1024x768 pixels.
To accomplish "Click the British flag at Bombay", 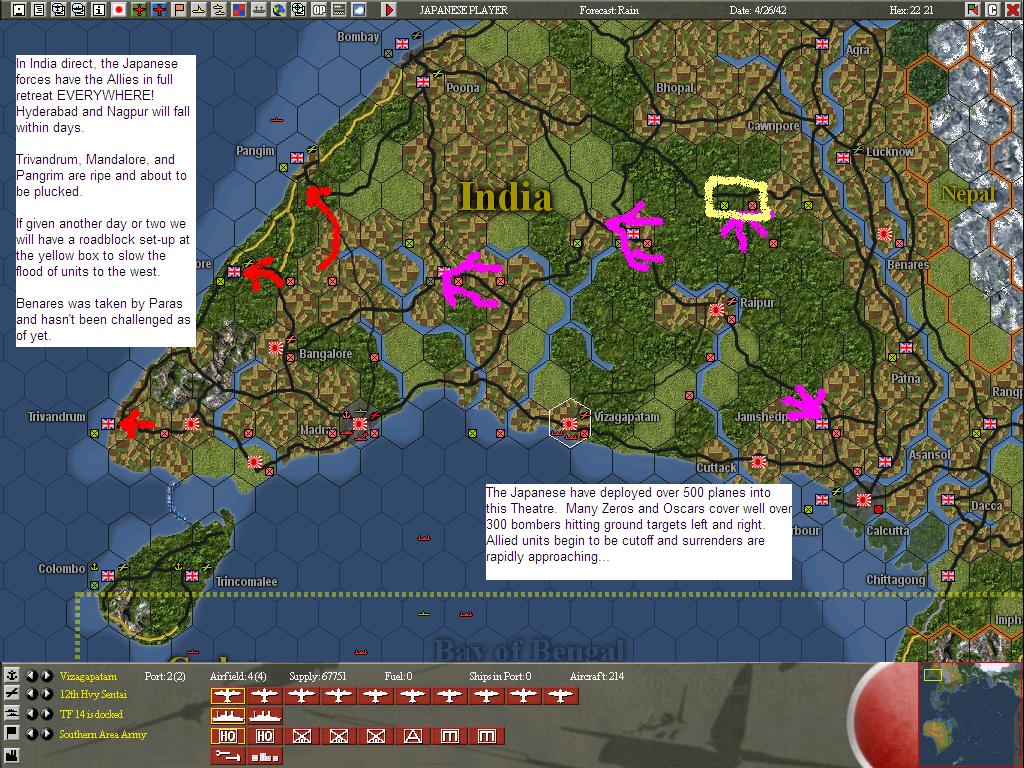I will tap(402, 44).
